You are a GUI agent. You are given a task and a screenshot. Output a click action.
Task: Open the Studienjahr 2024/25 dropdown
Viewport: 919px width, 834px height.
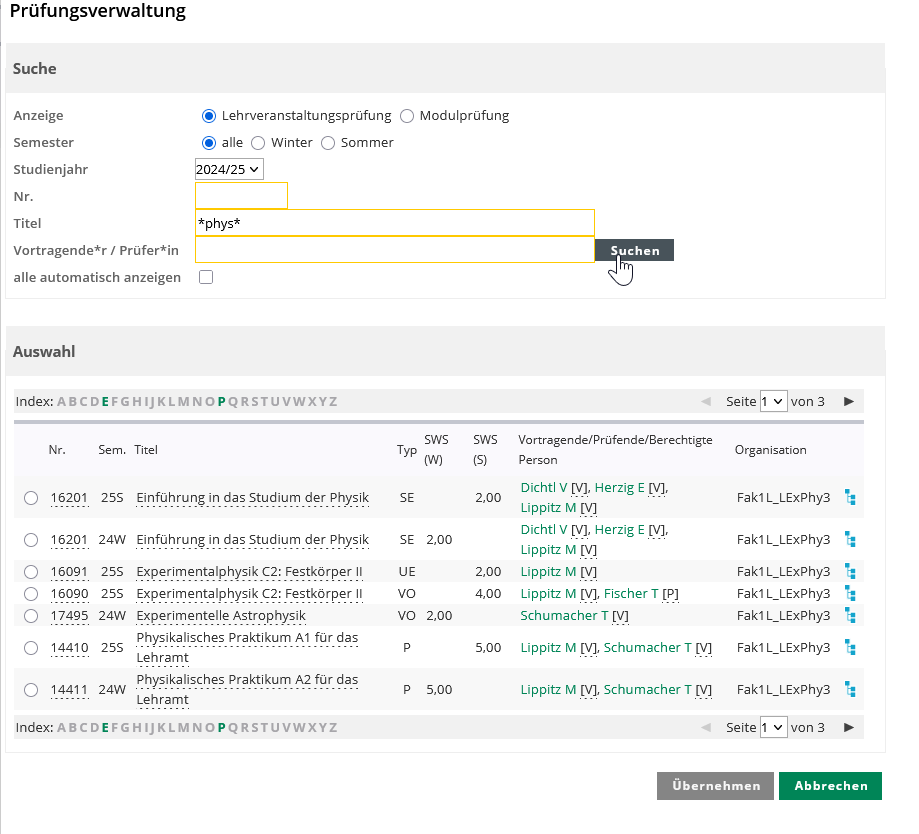(x=229, y=170)
